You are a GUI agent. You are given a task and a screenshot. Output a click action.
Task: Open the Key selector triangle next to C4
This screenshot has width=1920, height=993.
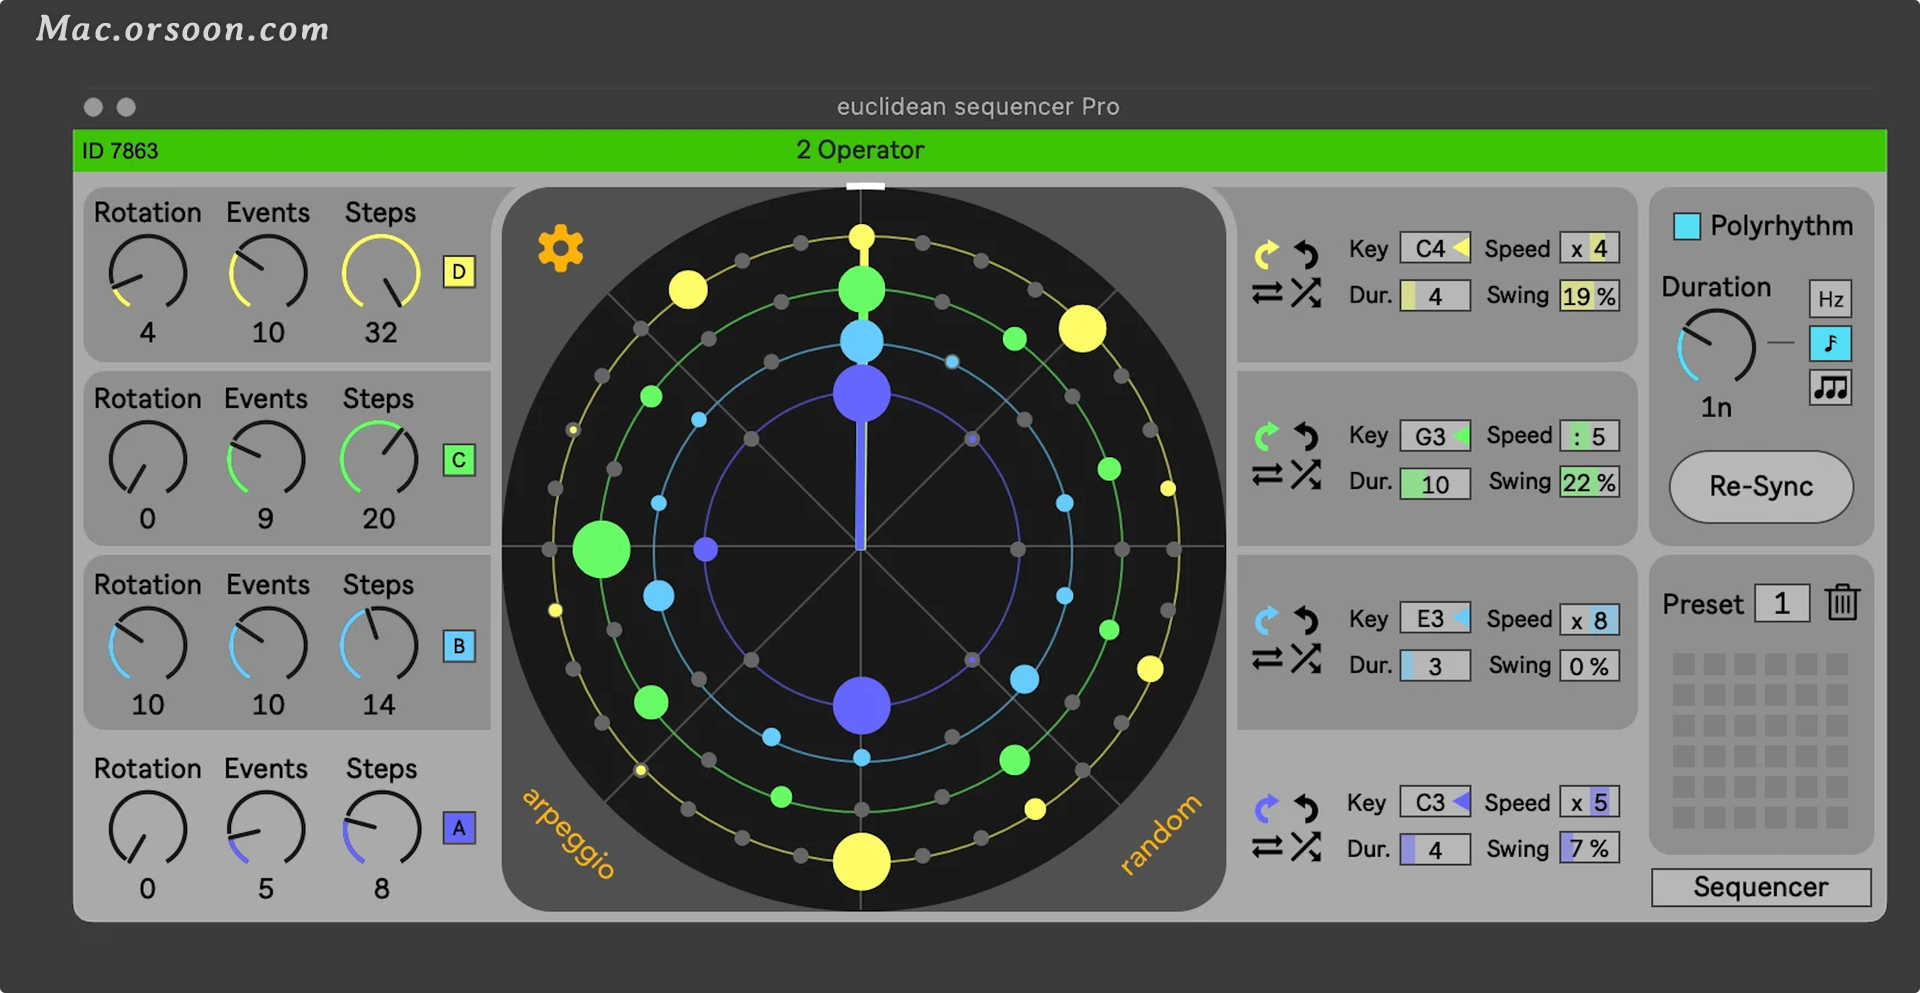[1463, 247]
